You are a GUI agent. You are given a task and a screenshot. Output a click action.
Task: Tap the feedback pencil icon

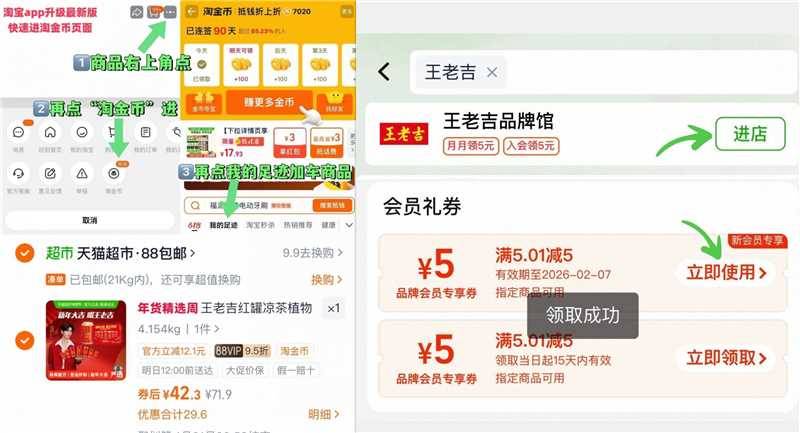pos(50,174)
